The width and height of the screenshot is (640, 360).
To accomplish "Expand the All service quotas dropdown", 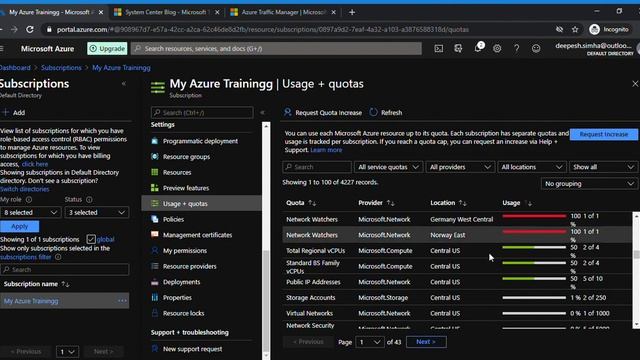I will coord(388,167).
